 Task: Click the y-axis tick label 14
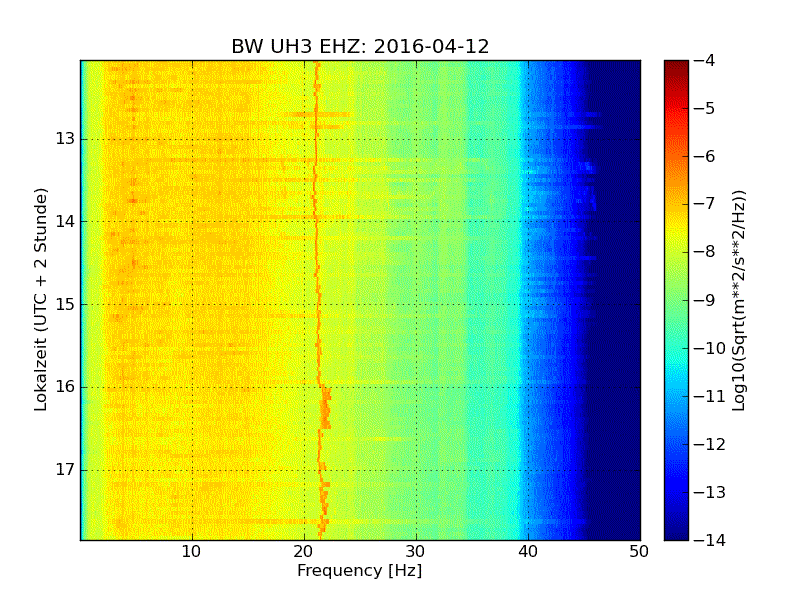pos(65,221)
